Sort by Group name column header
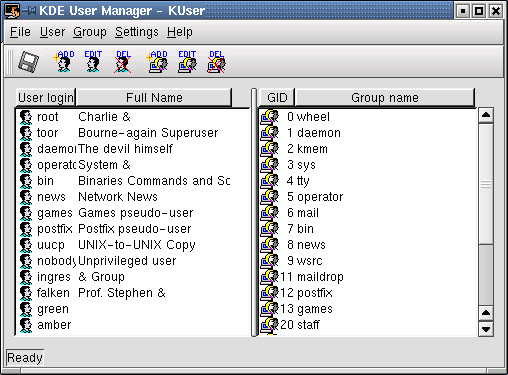This screenshot has height=375, width=508. 385,98
